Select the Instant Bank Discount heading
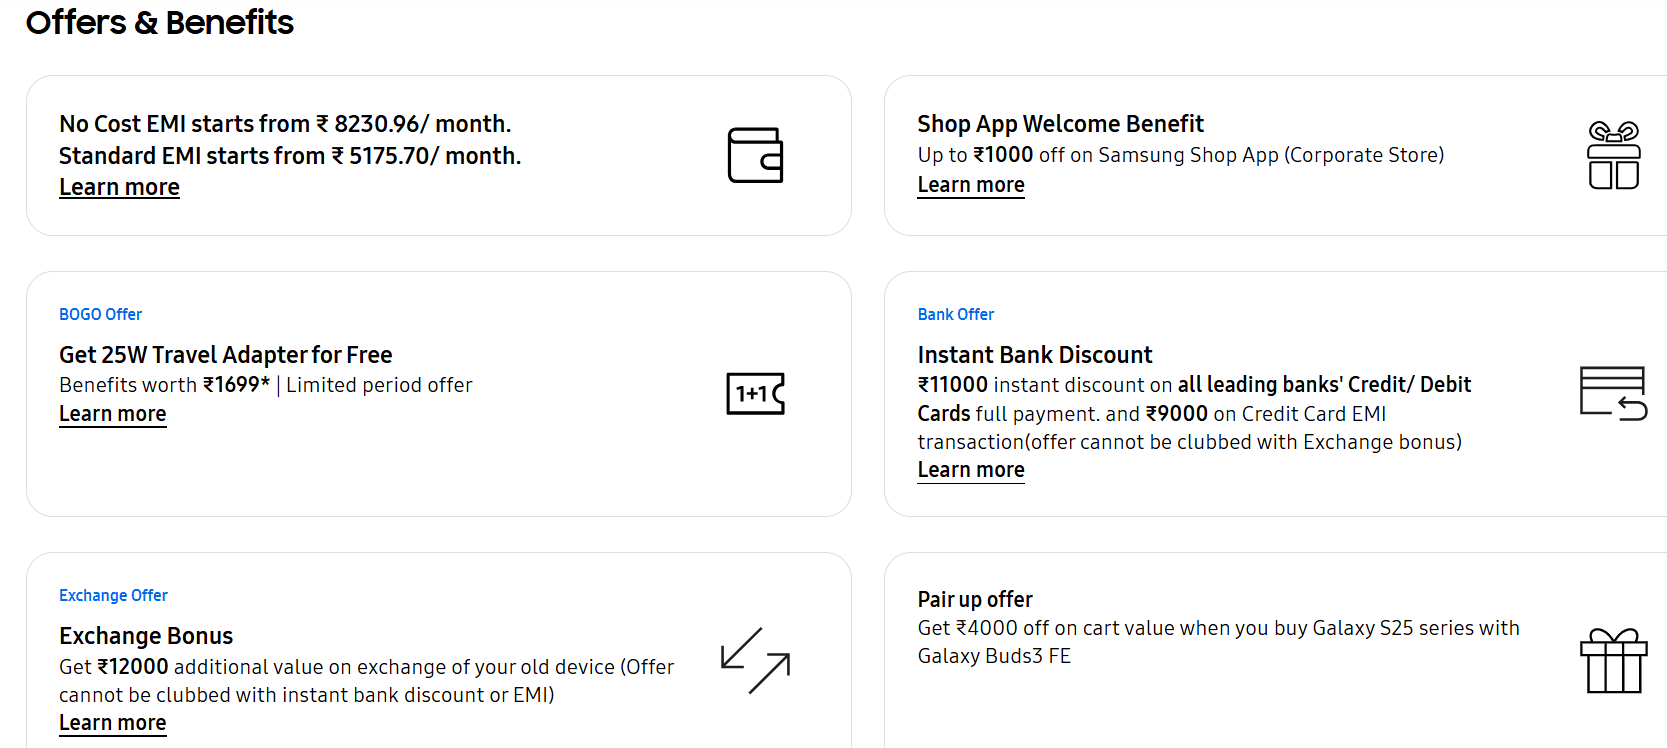The height and width of the screenshot is (748, 1667). pyautogui.click(x=1034, y=355)
